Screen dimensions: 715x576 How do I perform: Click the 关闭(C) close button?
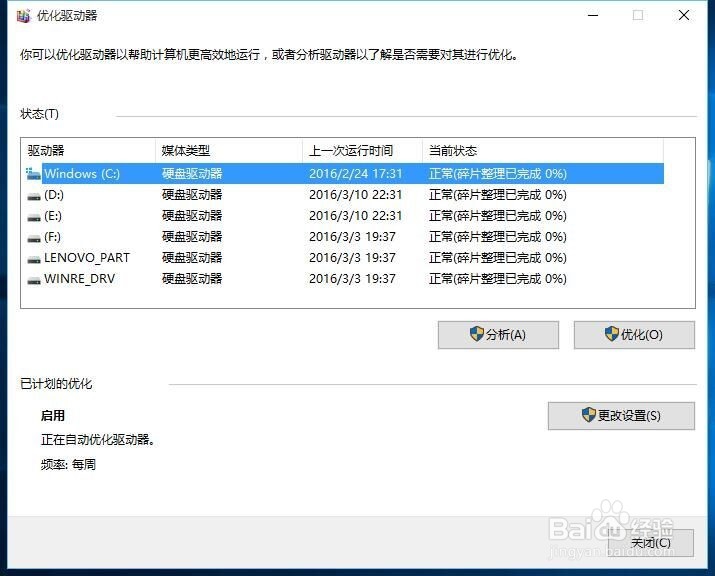tap(651, 543)
